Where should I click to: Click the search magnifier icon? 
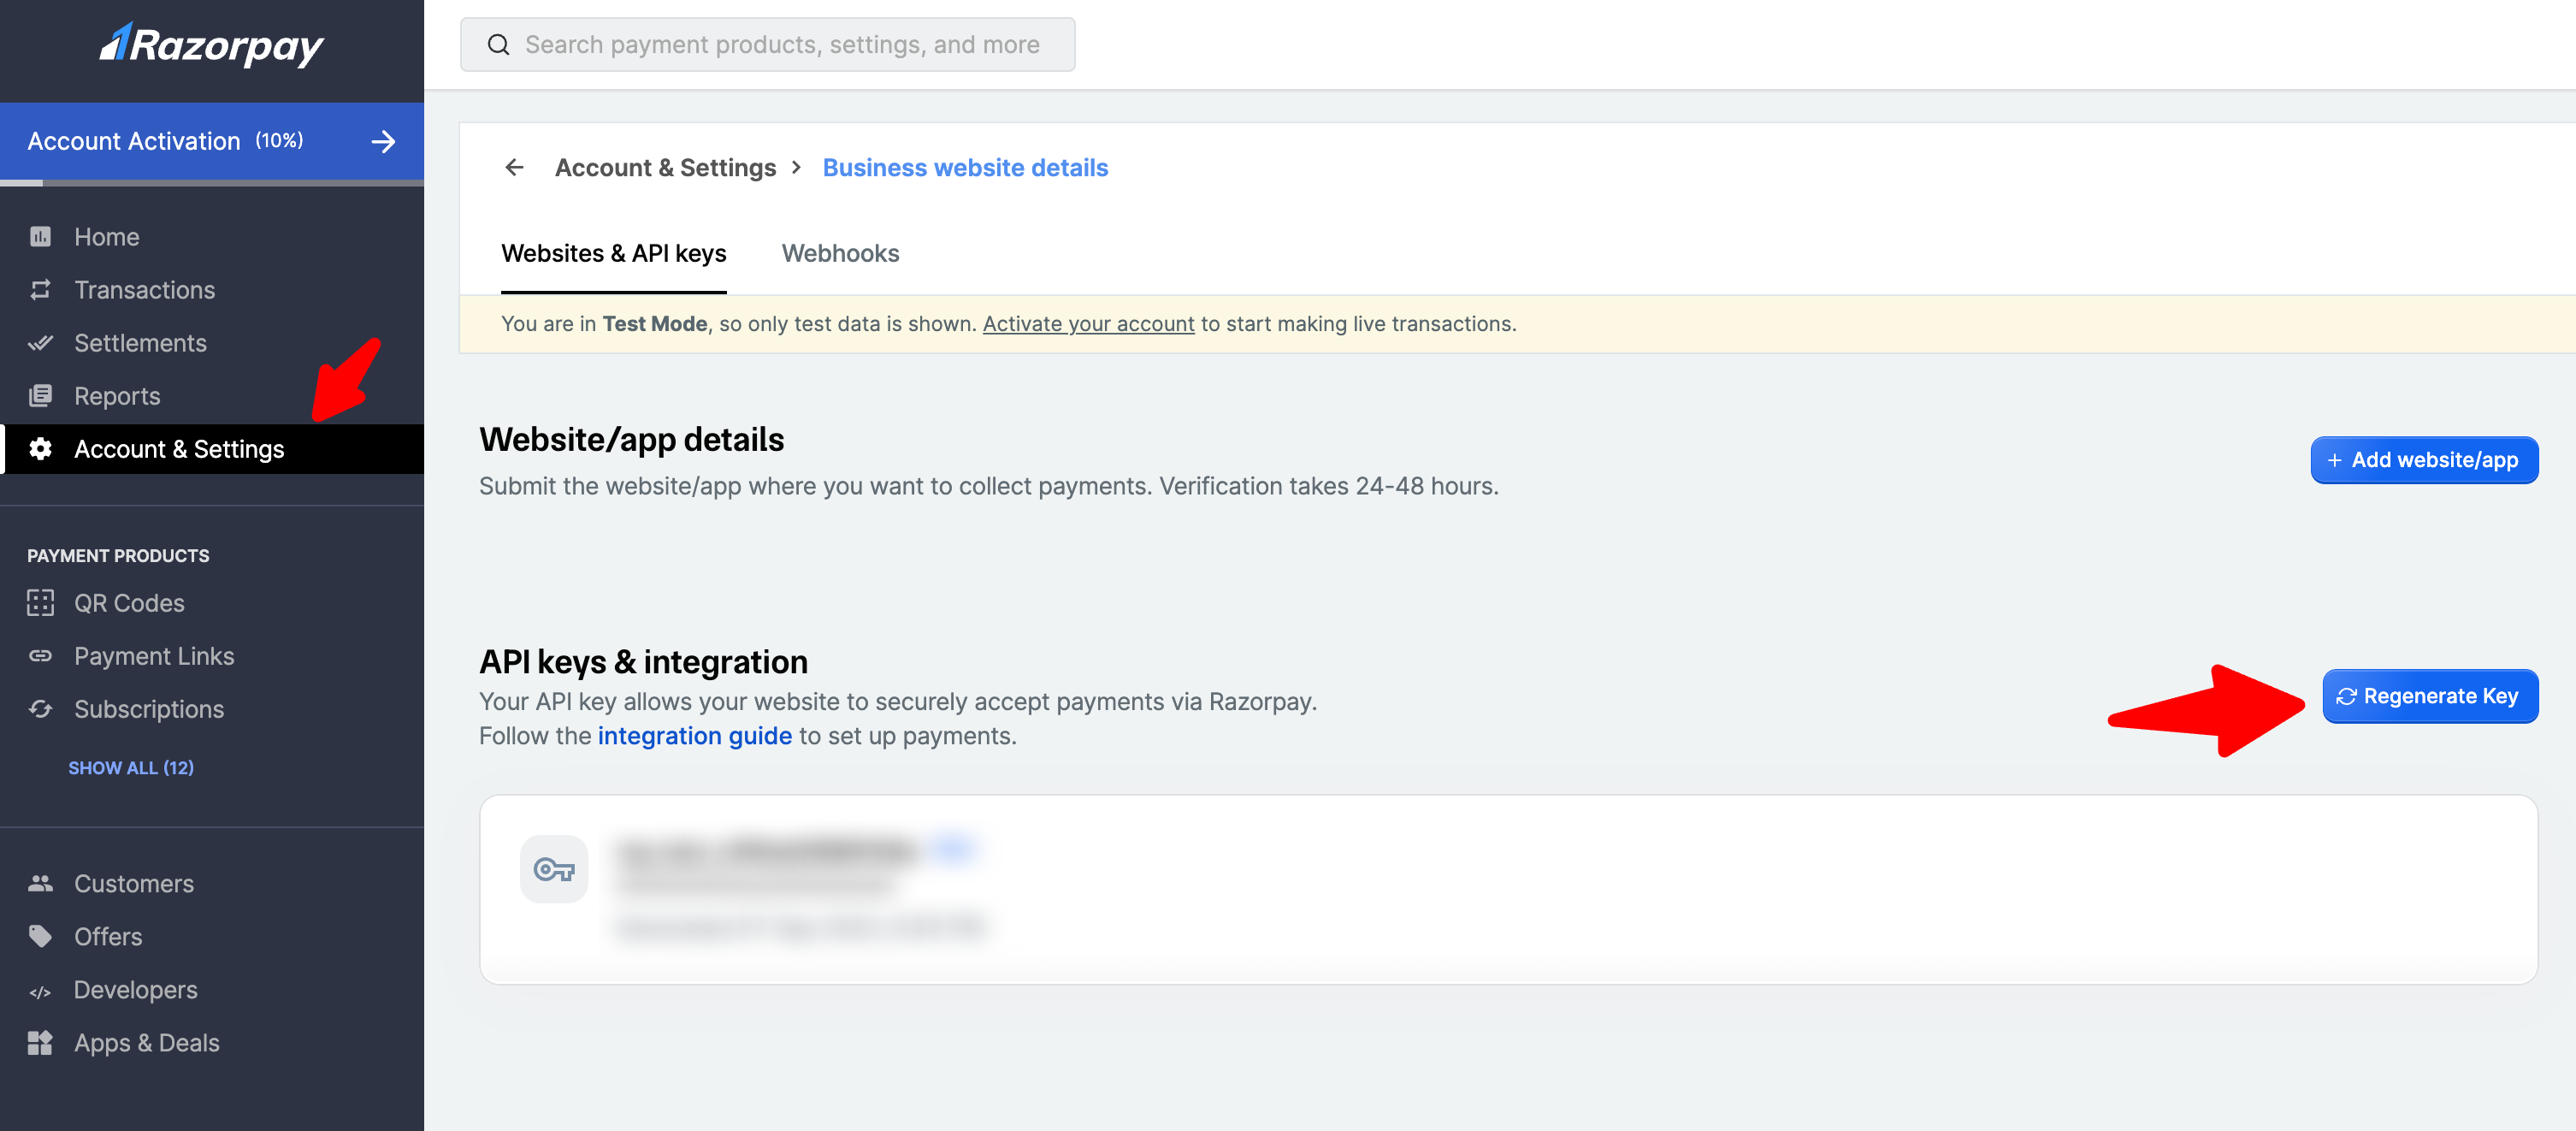(x=498, y=45)
